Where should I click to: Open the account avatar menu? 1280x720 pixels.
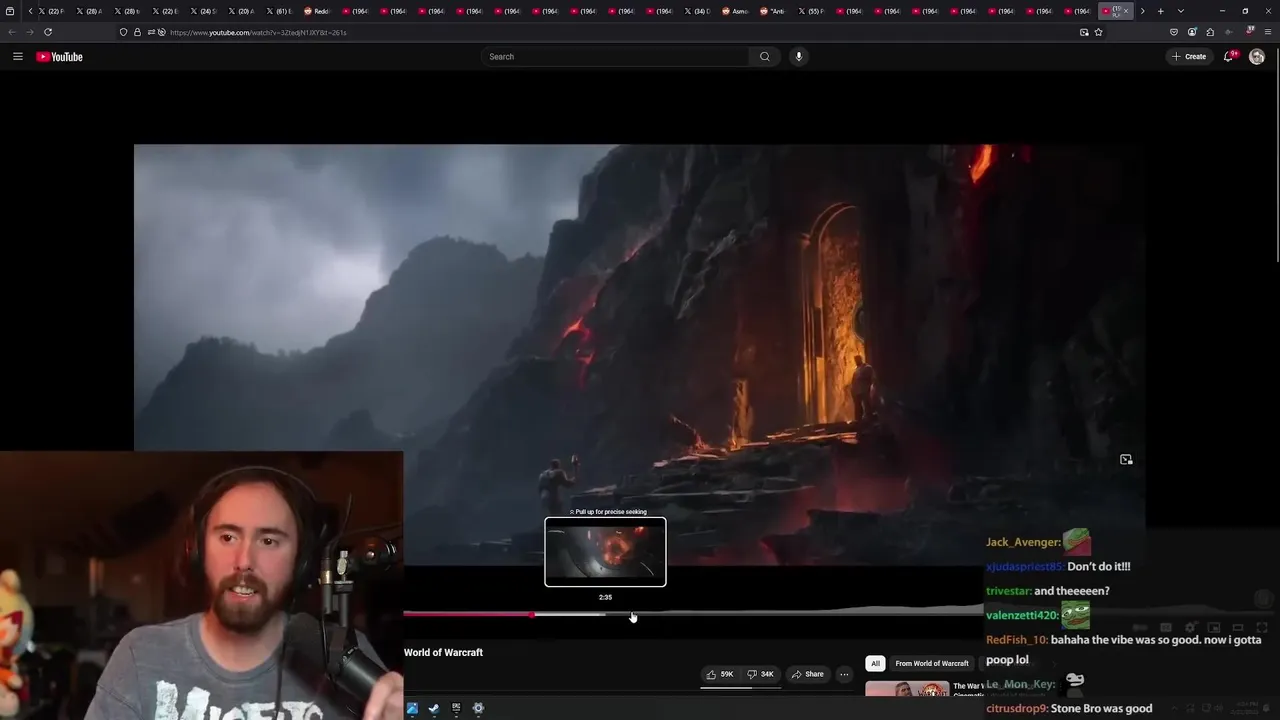1257,57
